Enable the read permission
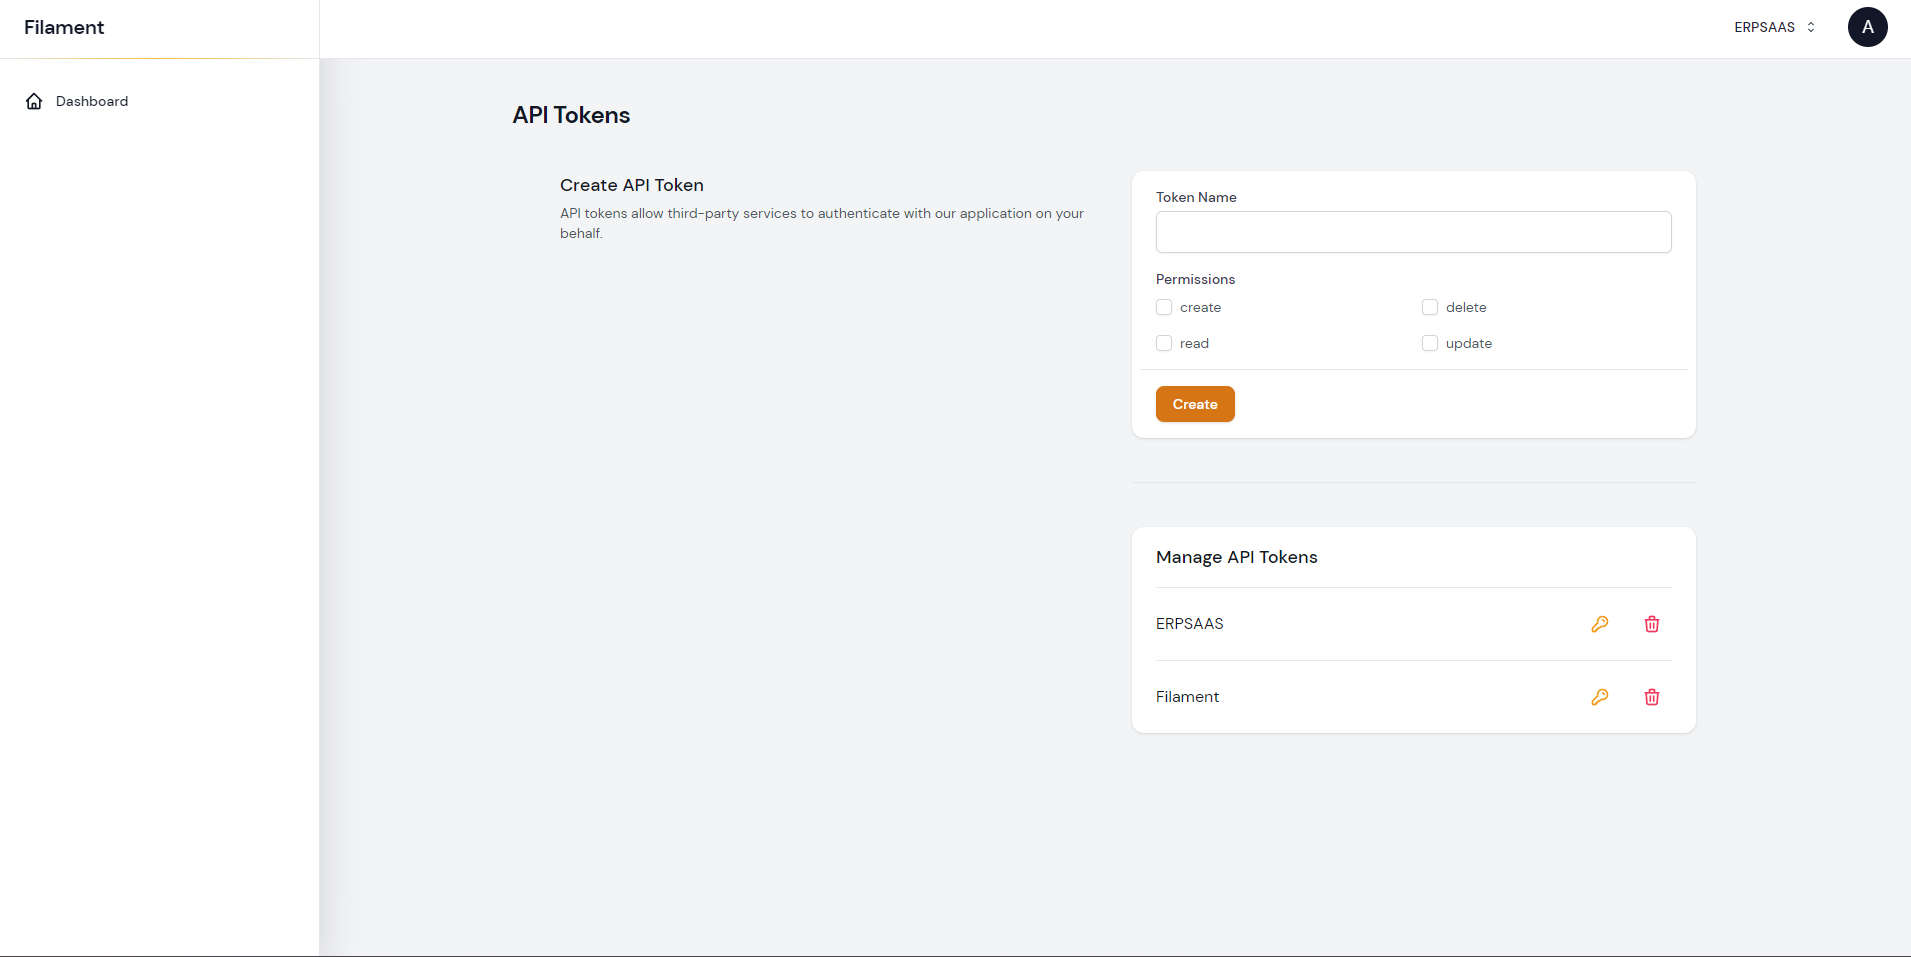Image resolution: width=1911 pixels, height=957 pixels. (1164, 343)
